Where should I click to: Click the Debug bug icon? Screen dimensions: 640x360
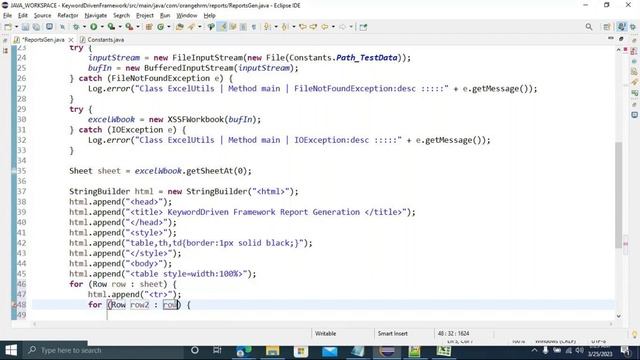(76, 27)
